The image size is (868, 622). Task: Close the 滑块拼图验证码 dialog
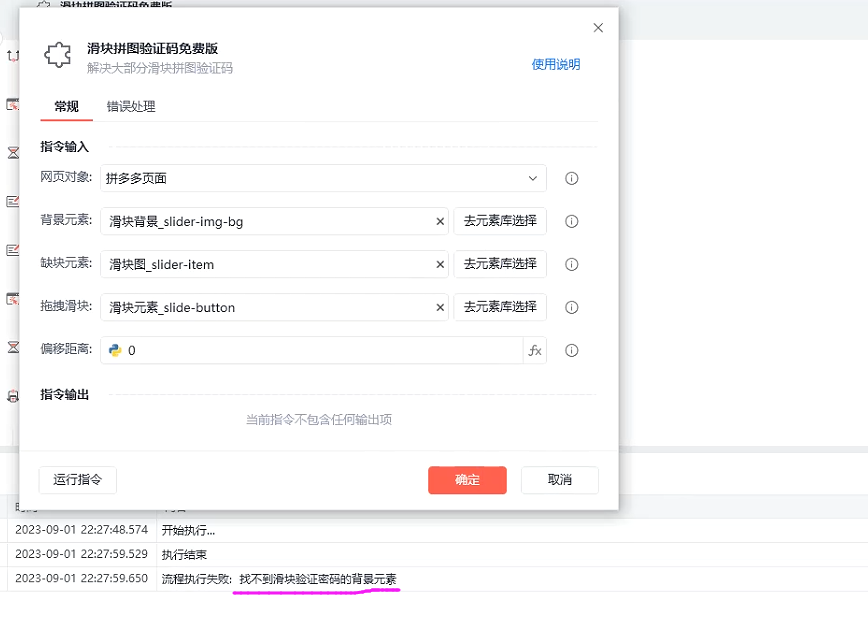(x=598, y=28)
